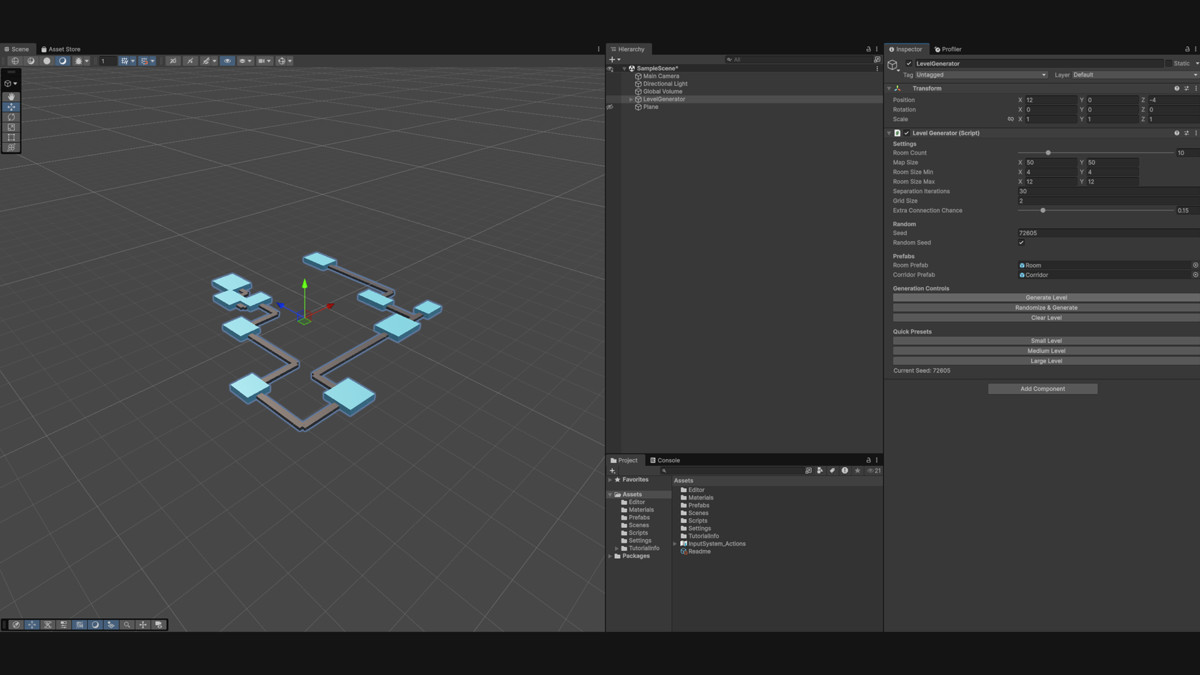The image size is (1200, 675).
Task: Click the Hierarchy create plus button
Action: (x=614, y=59)
